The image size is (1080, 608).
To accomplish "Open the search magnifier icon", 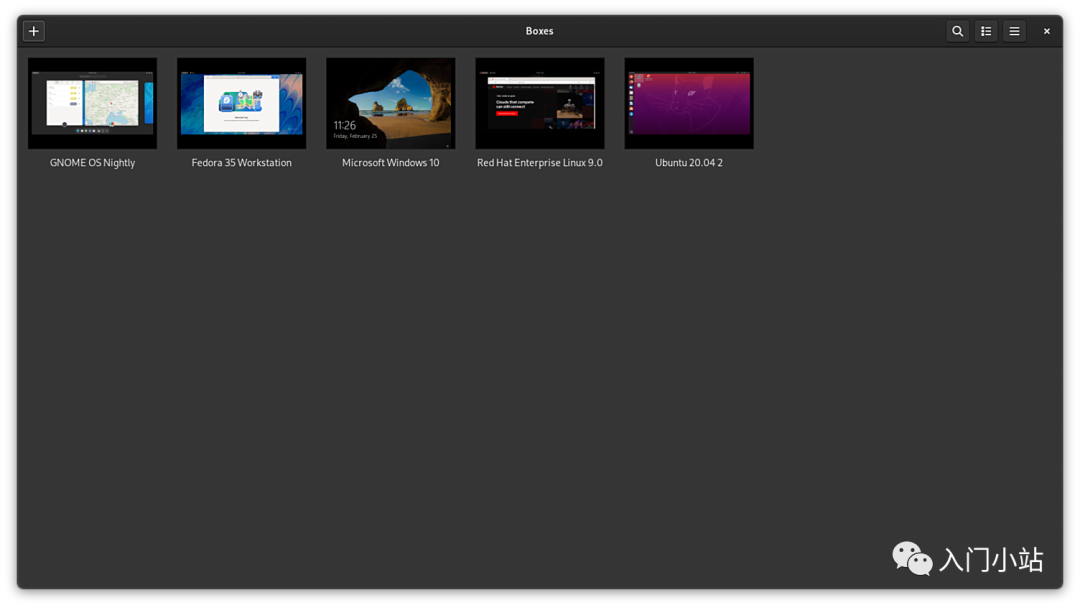I will (957, 31).
